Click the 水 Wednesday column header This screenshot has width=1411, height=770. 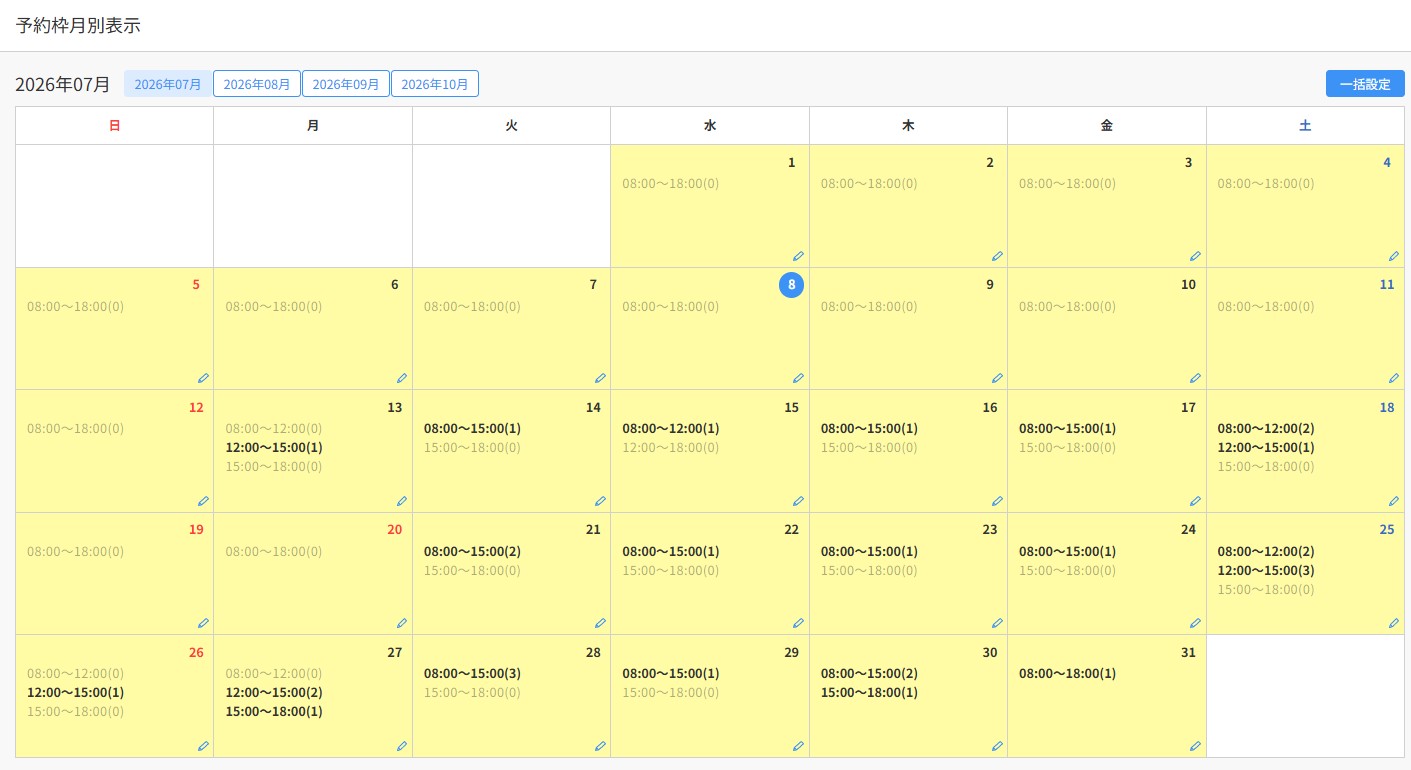click(710, 126)
